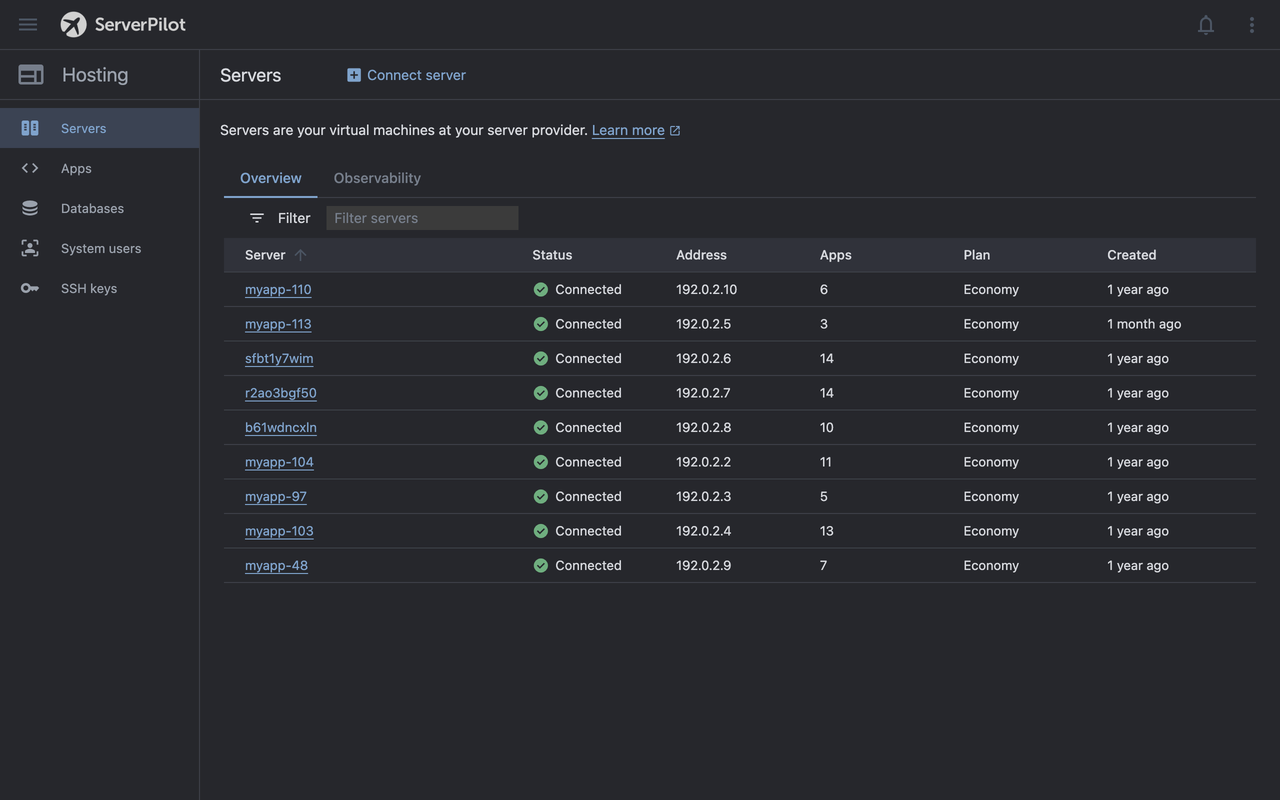Click the green check icon for myapp-48

pos(541,565)
